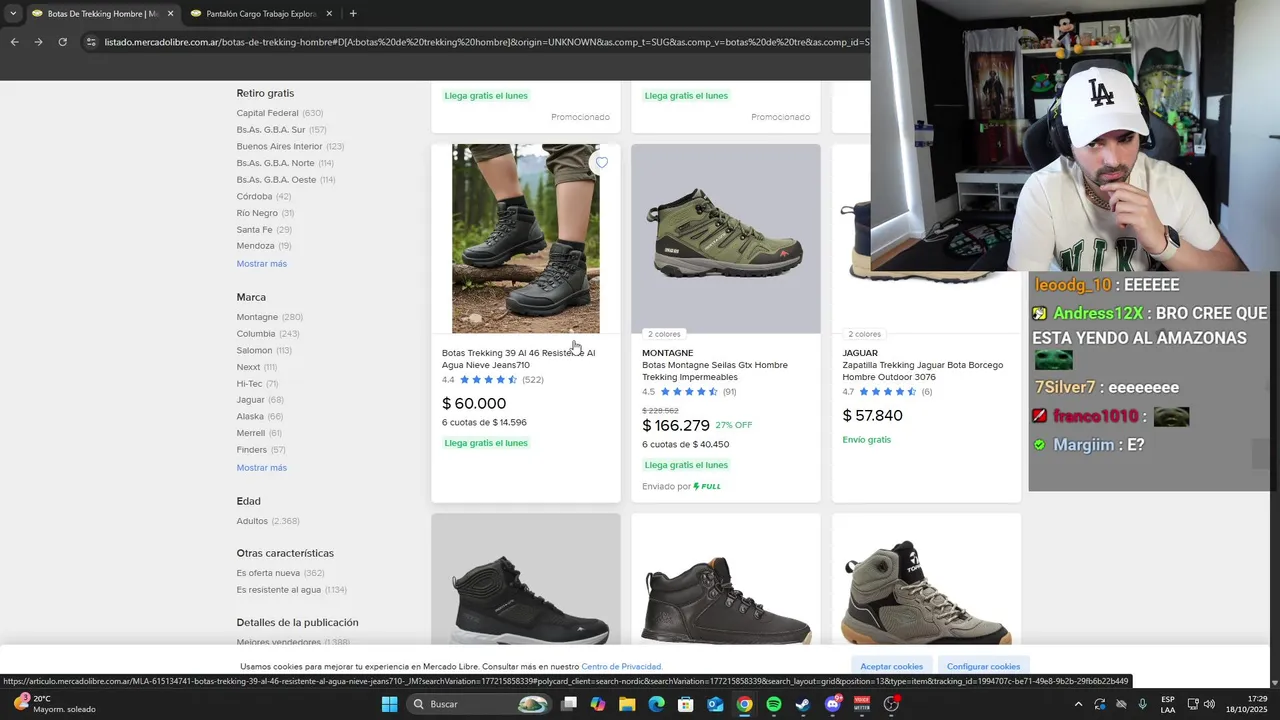Viewport: 1280px width, 720px height.
Task: Open Outlook from taskbar
Action: [715, 704]
